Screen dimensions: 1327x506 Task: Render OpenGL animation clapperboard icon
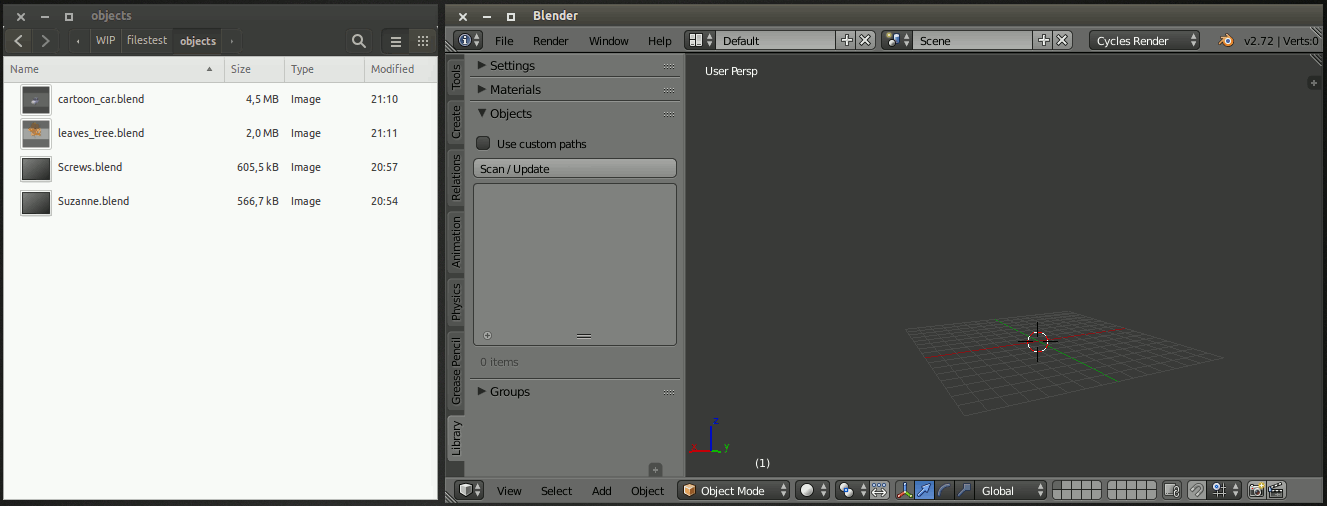point(1276,490)
